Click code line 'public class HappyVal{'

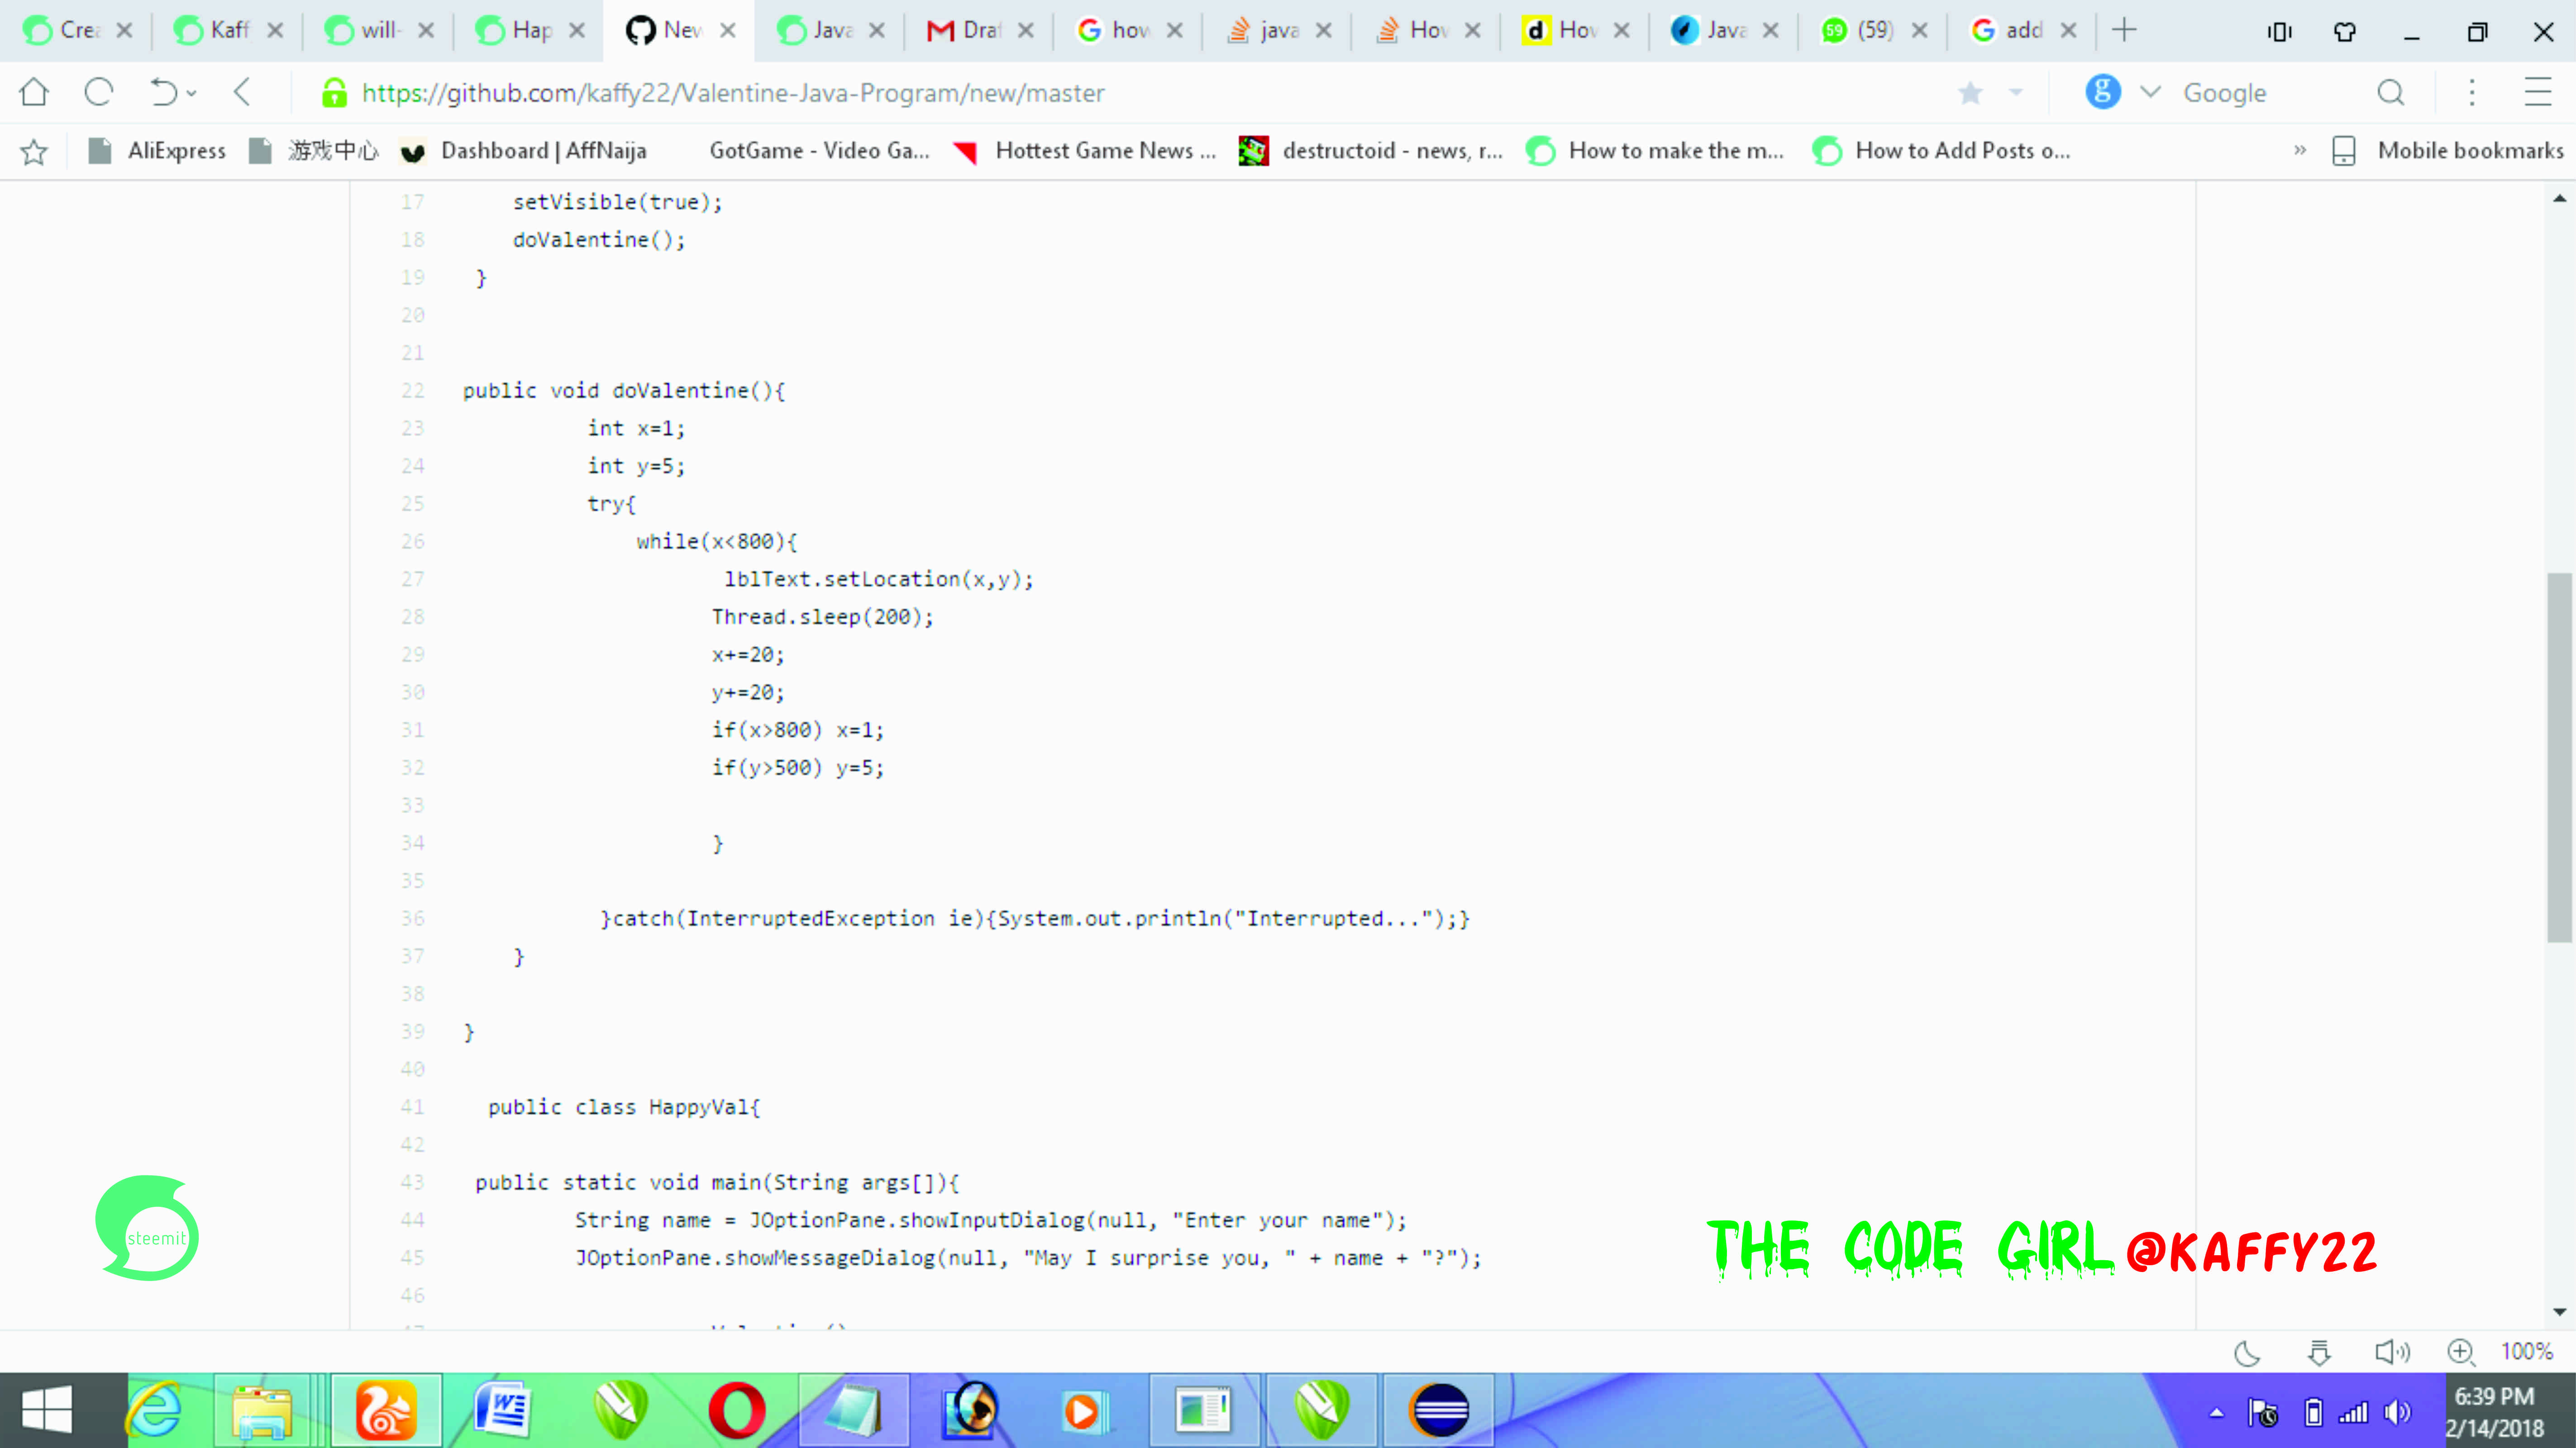tap(624, 1107)
